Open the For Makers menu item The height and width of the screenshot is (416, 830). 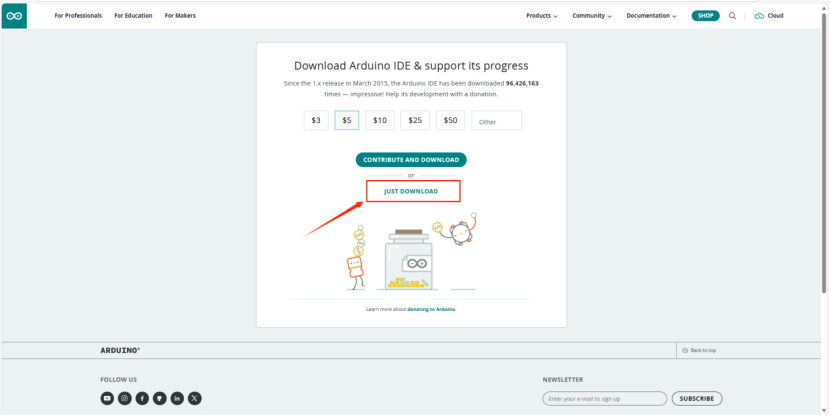pos(180,16)
